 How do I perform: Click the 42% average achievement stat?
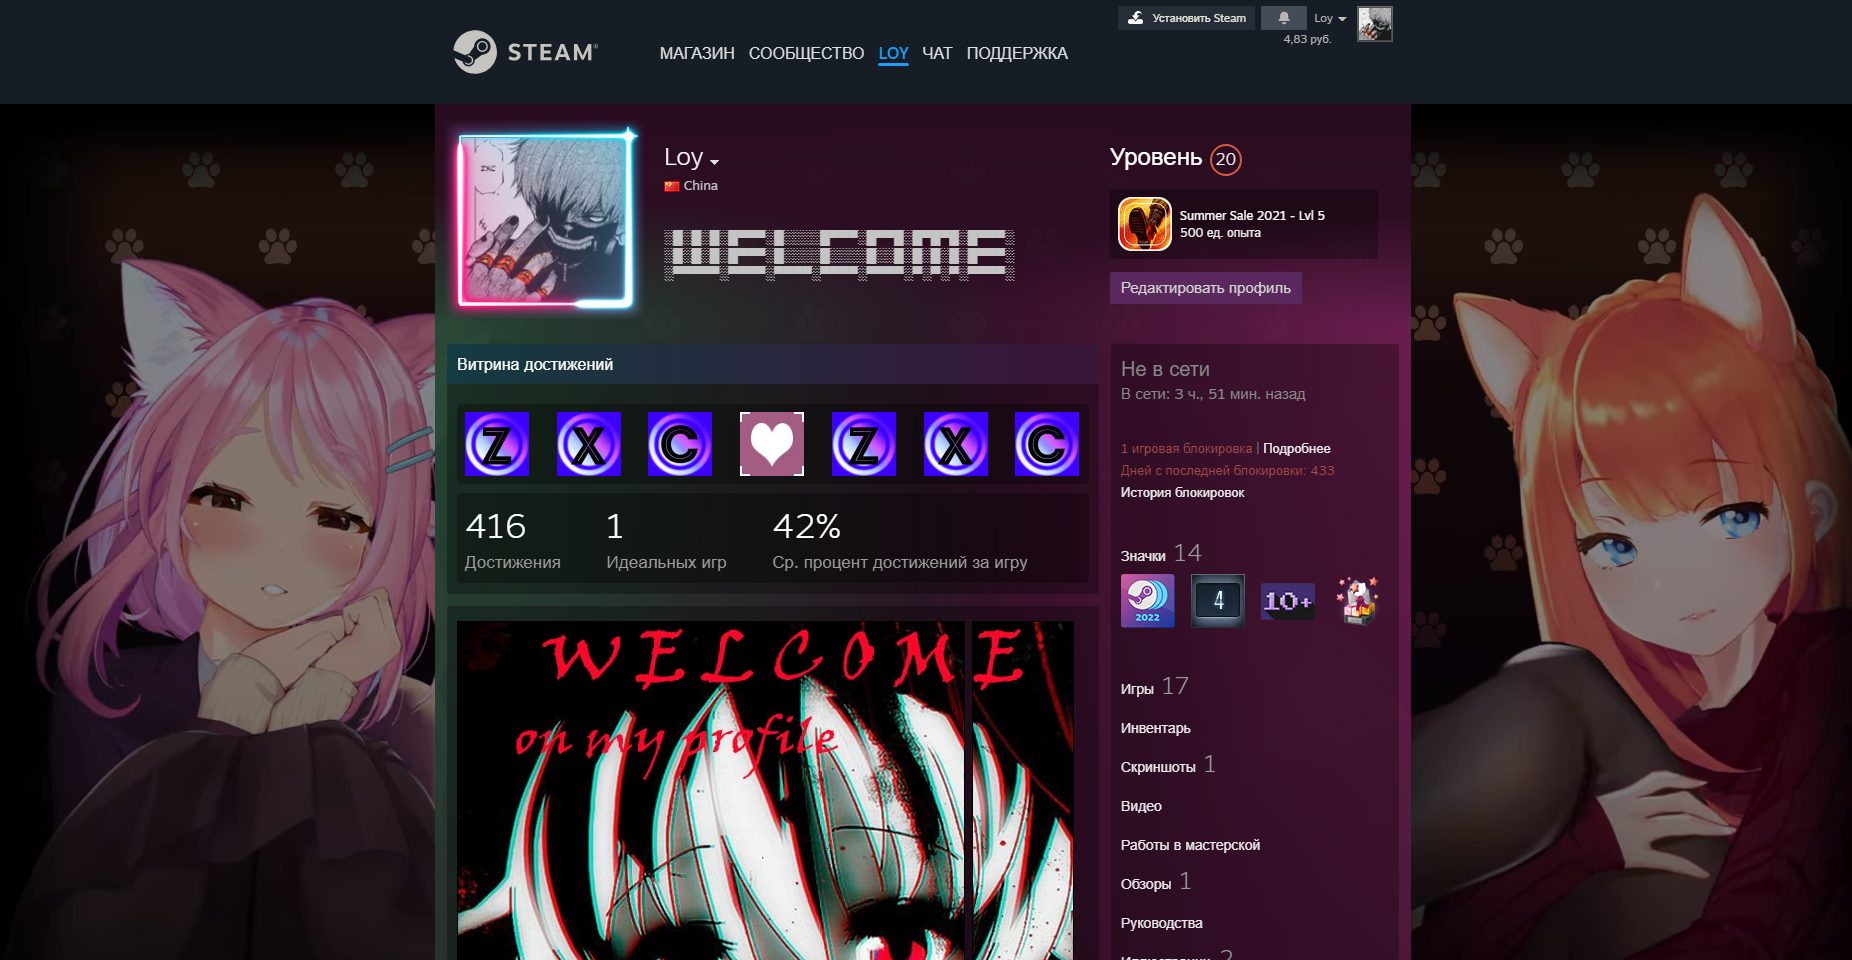coord(900,541)
